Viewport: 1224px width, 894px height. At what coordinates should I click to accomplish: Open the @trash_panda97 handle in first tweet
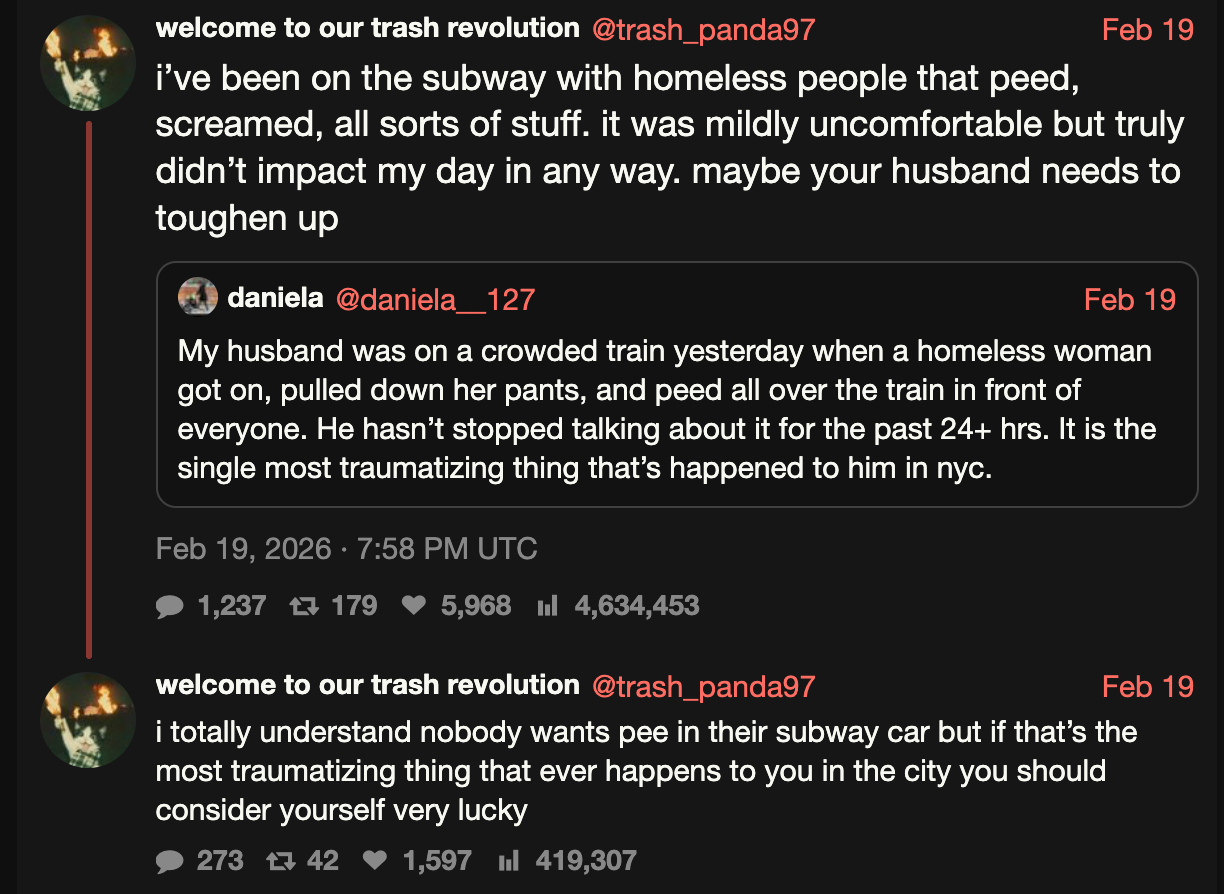[x=703, y=30]
